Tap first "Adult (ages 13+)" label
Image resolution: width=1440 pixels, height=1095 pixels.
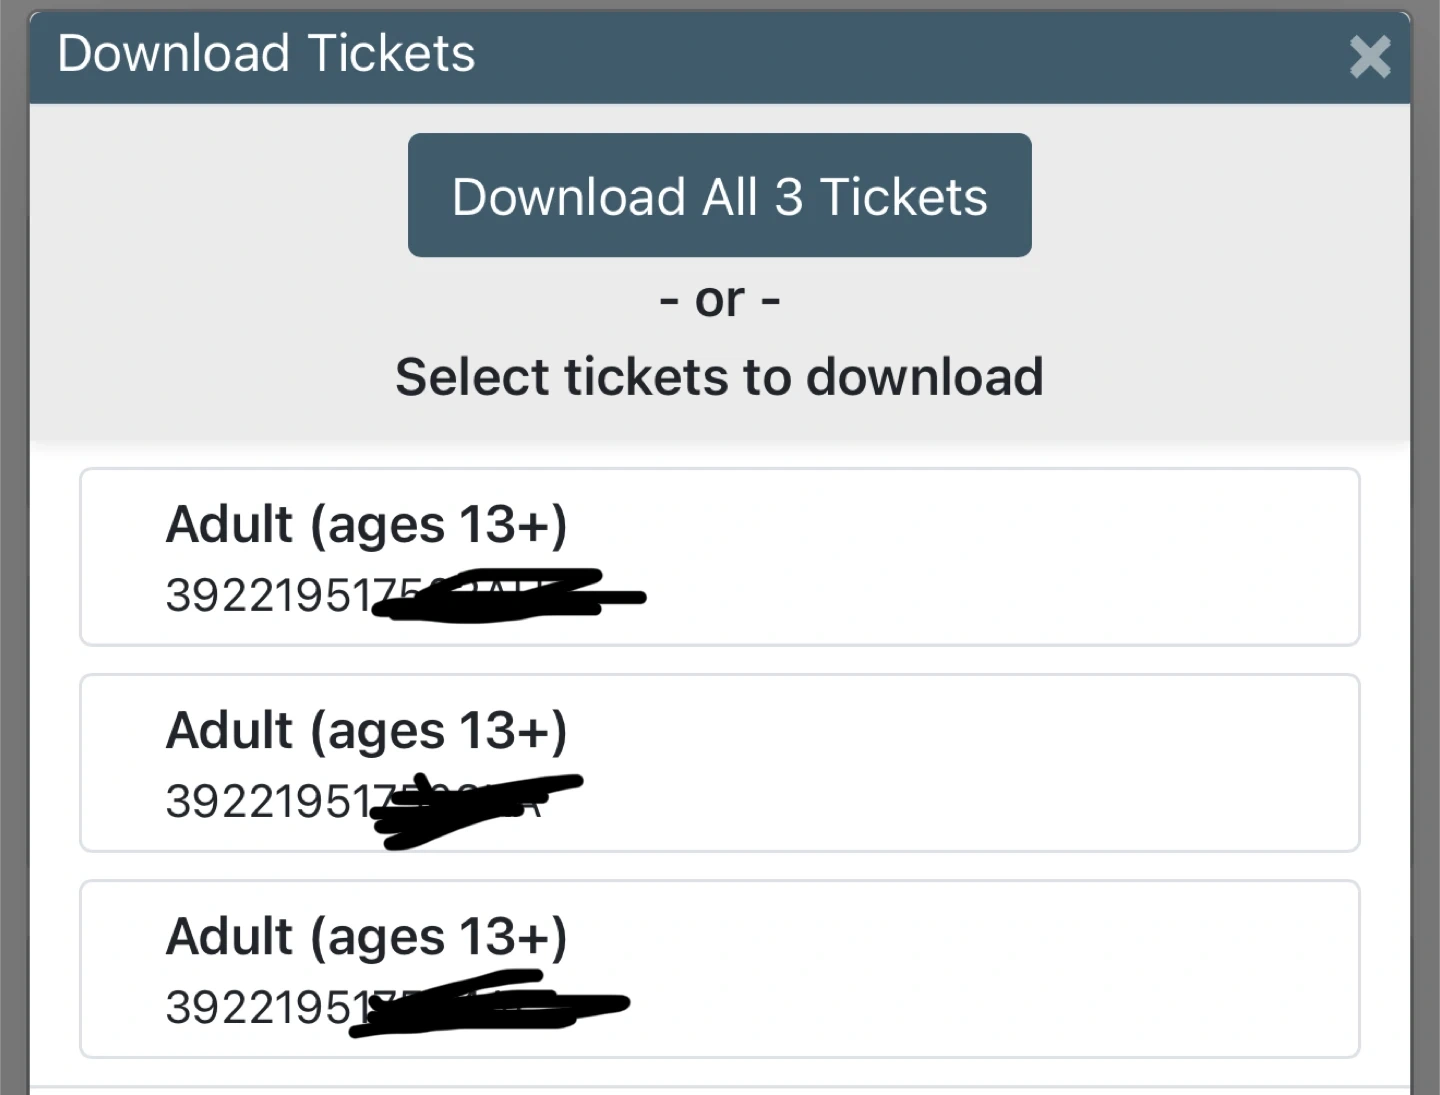click(366, 525)
